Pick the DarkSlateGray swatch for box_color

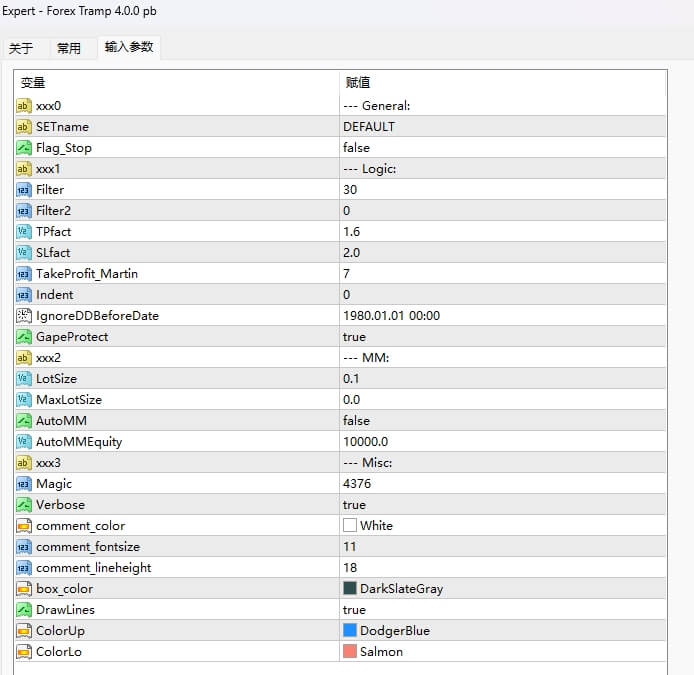coord(350,588)
